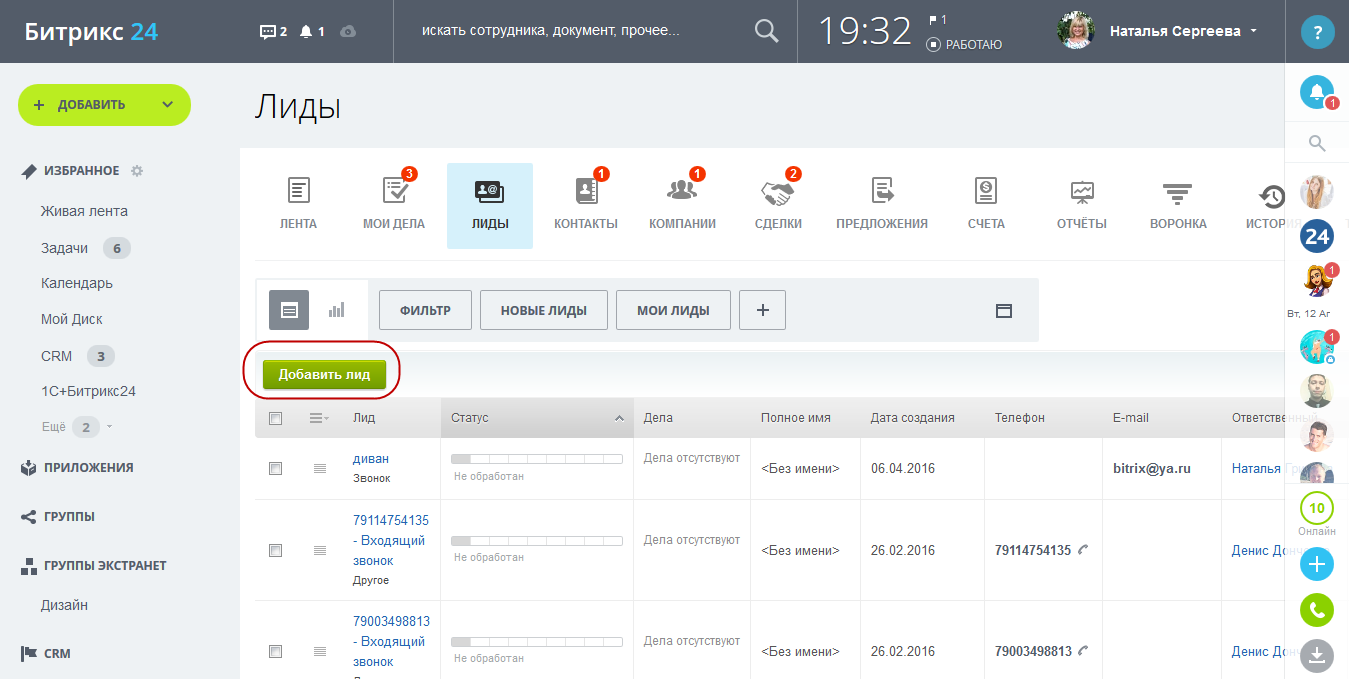Focus the header search input field
1349x679 pixels.
(x=580, y=31)
